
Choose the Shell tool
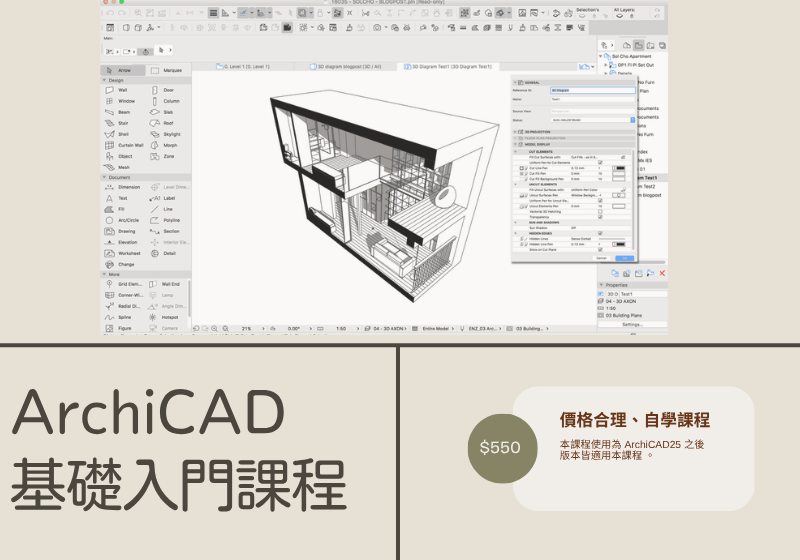click(x=117, y=135)
